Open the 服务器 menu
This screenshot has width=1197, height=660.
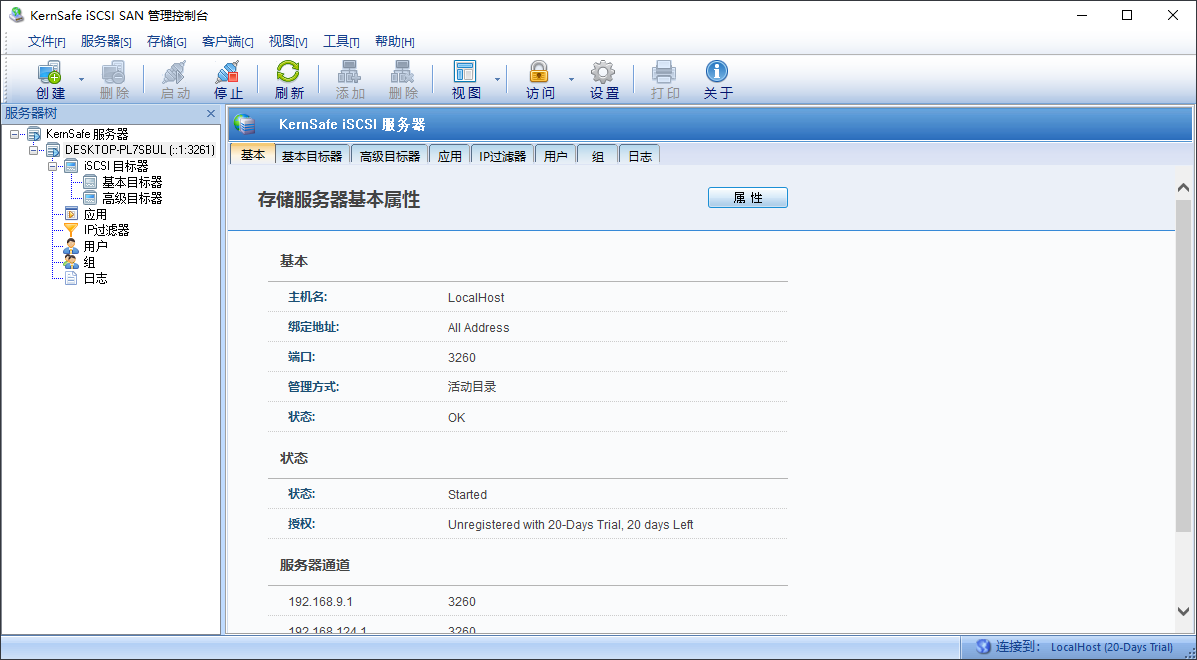point(105,41)
